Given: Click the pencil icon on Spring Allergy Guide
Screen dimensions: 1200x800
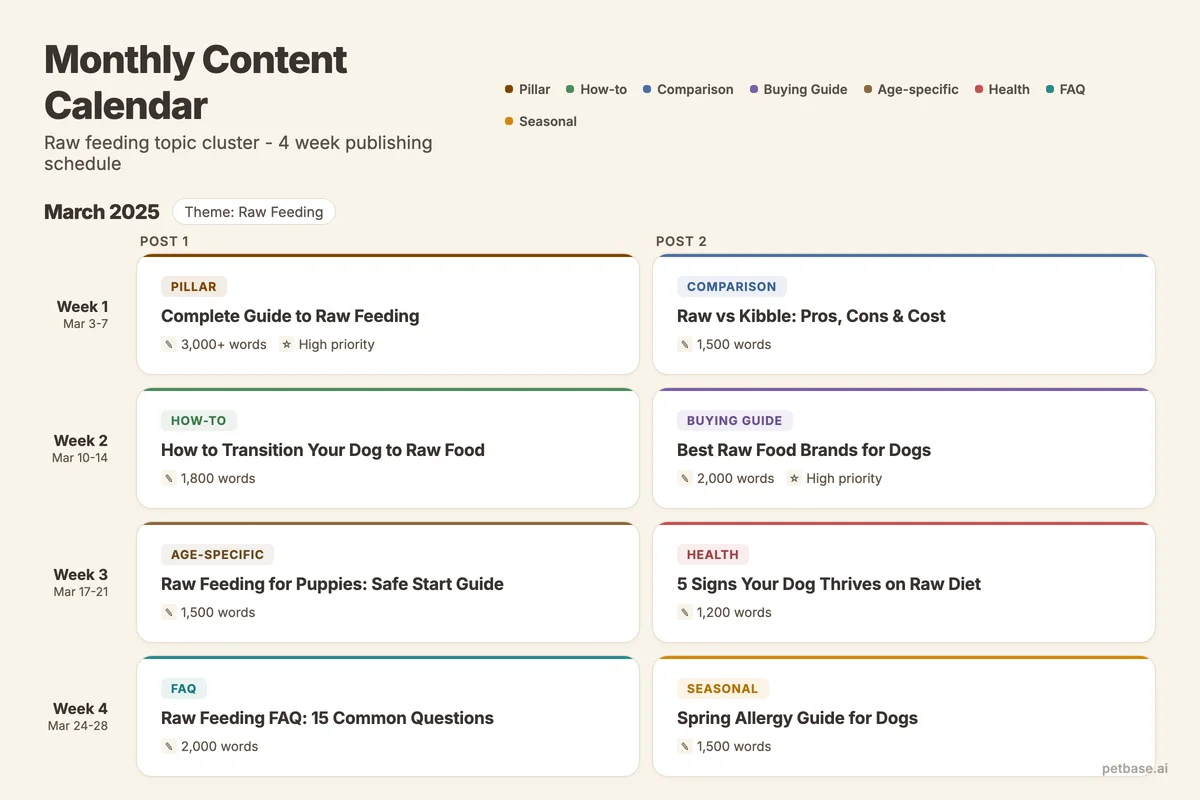Looking at the screenshot, I should point(684,745).
